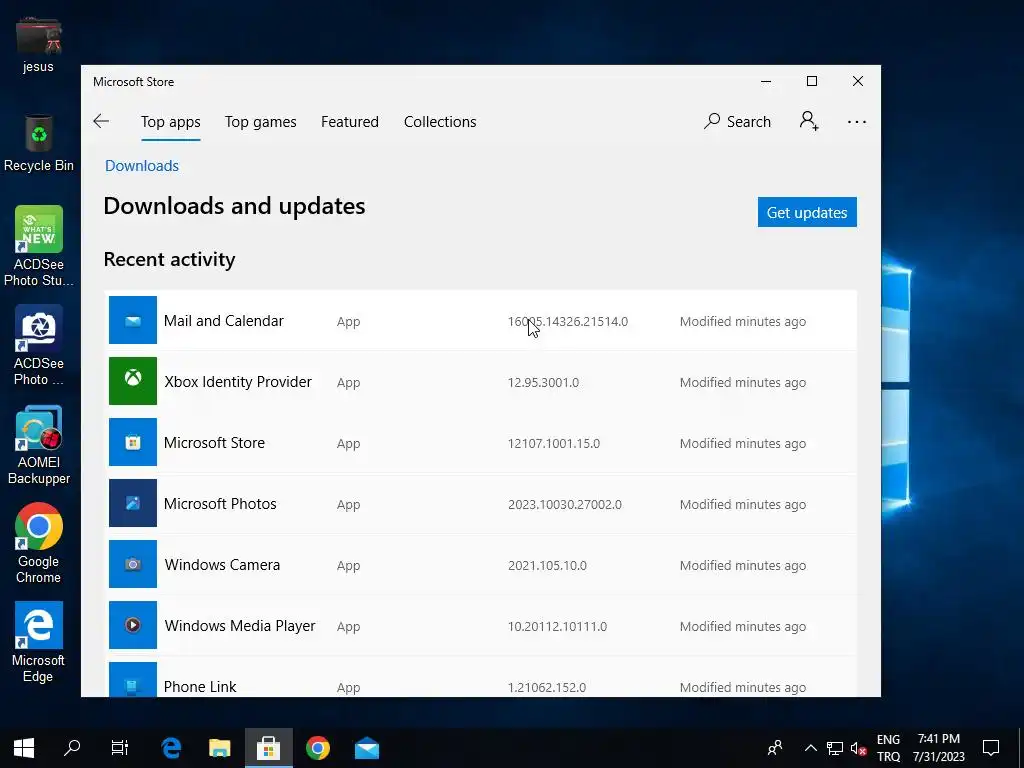Open the Windows Camera row name
Screen dimensions: 1024x768
coord(222,564)
